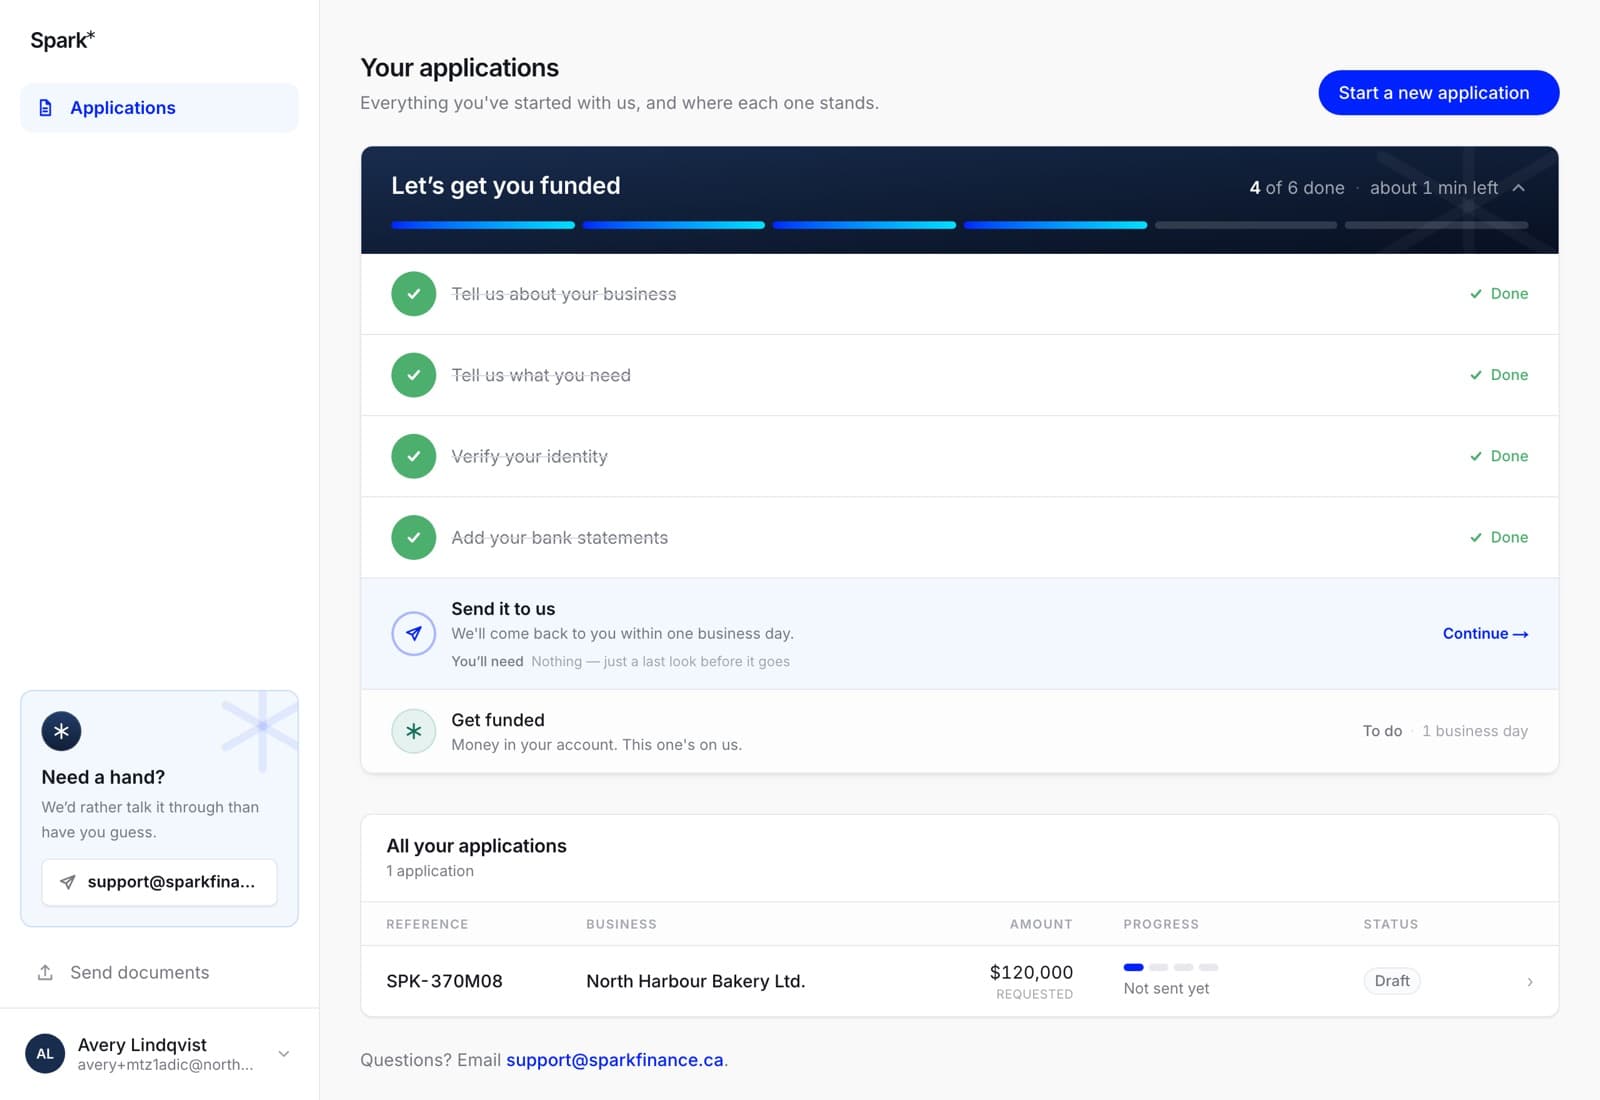
Task: Click the upload icon next to Send documents
Action: 45,972
